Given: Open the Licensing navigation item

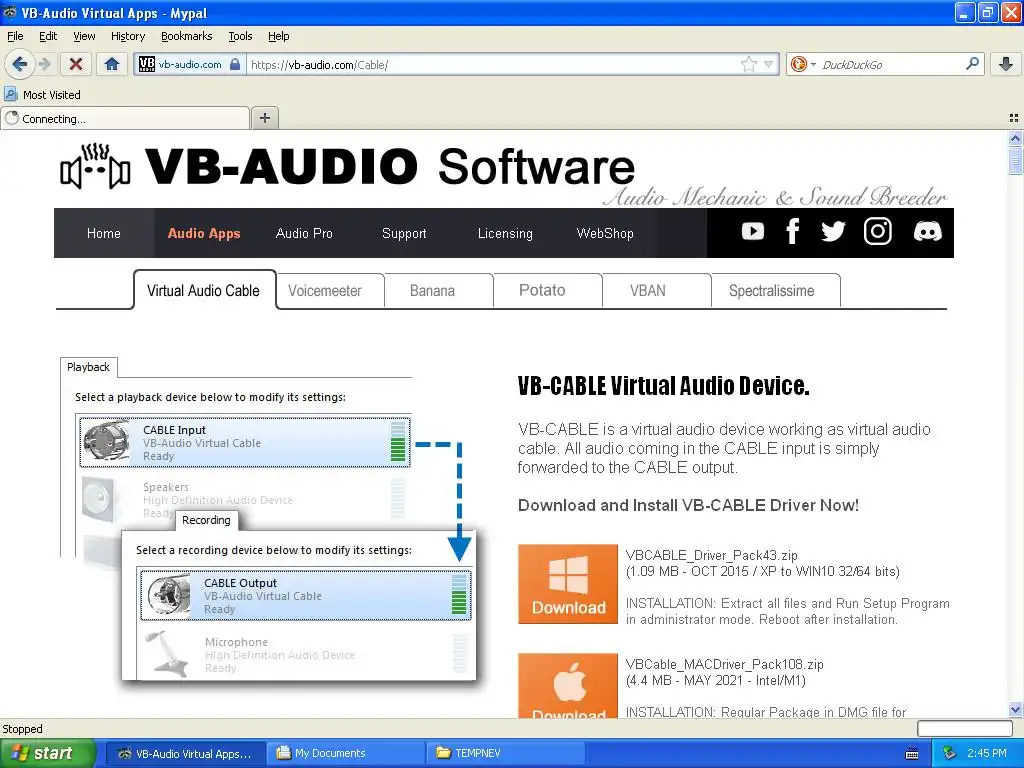Looking at the screenshot, I should click(x=505, y=233).
